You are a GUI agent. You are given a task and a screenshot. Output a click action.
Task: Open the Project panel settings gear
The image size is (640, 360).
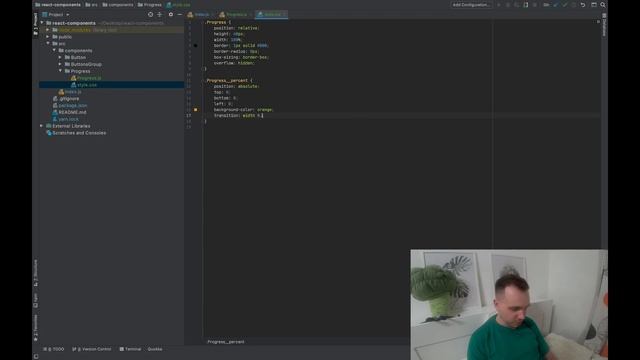(x=171, y=15)
